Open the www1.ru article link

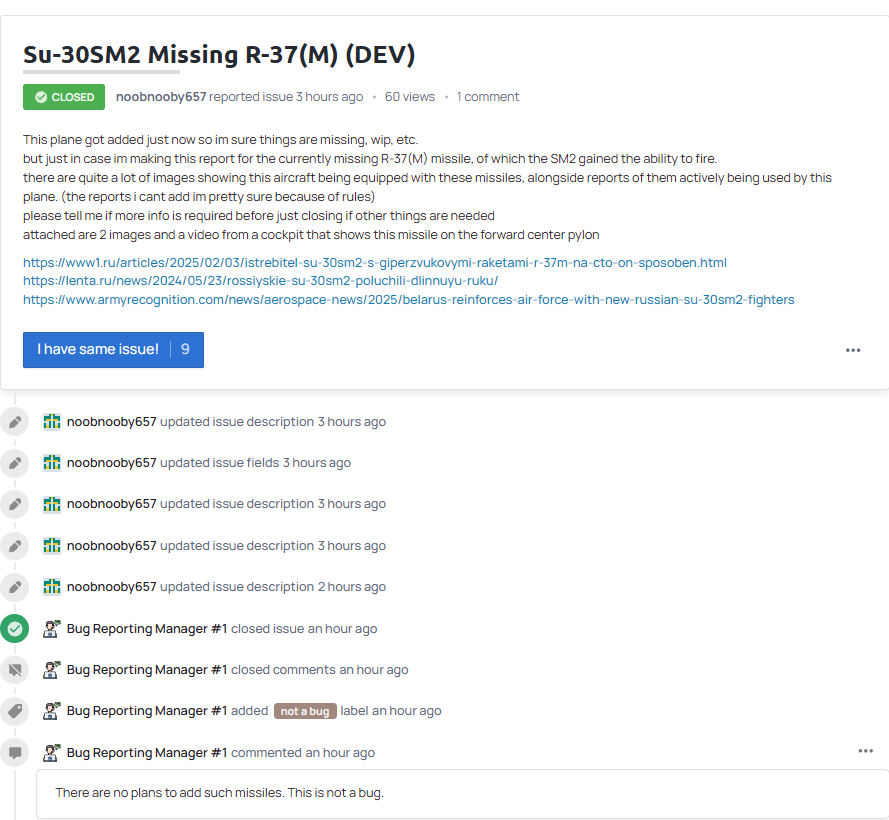[374, 262]
